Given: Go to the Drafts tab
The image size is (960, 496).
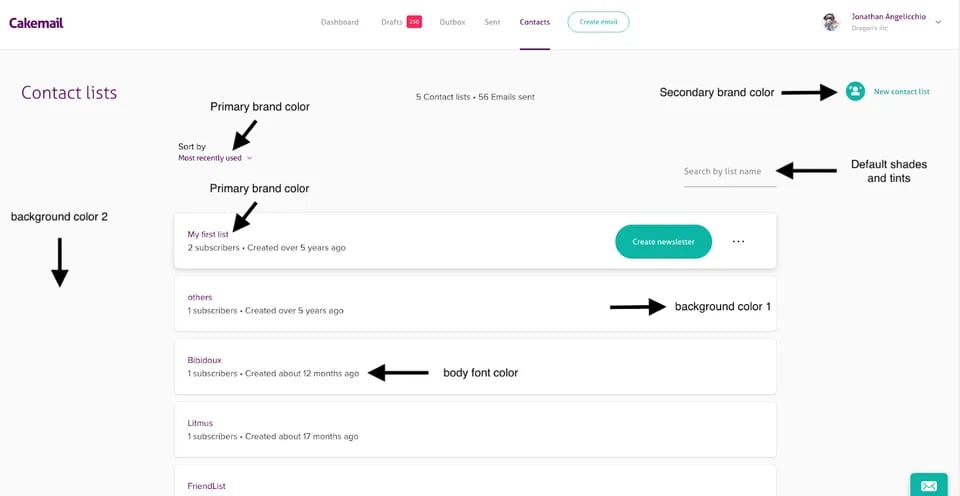Looking at the screenshot, I should tap(391, 22).
